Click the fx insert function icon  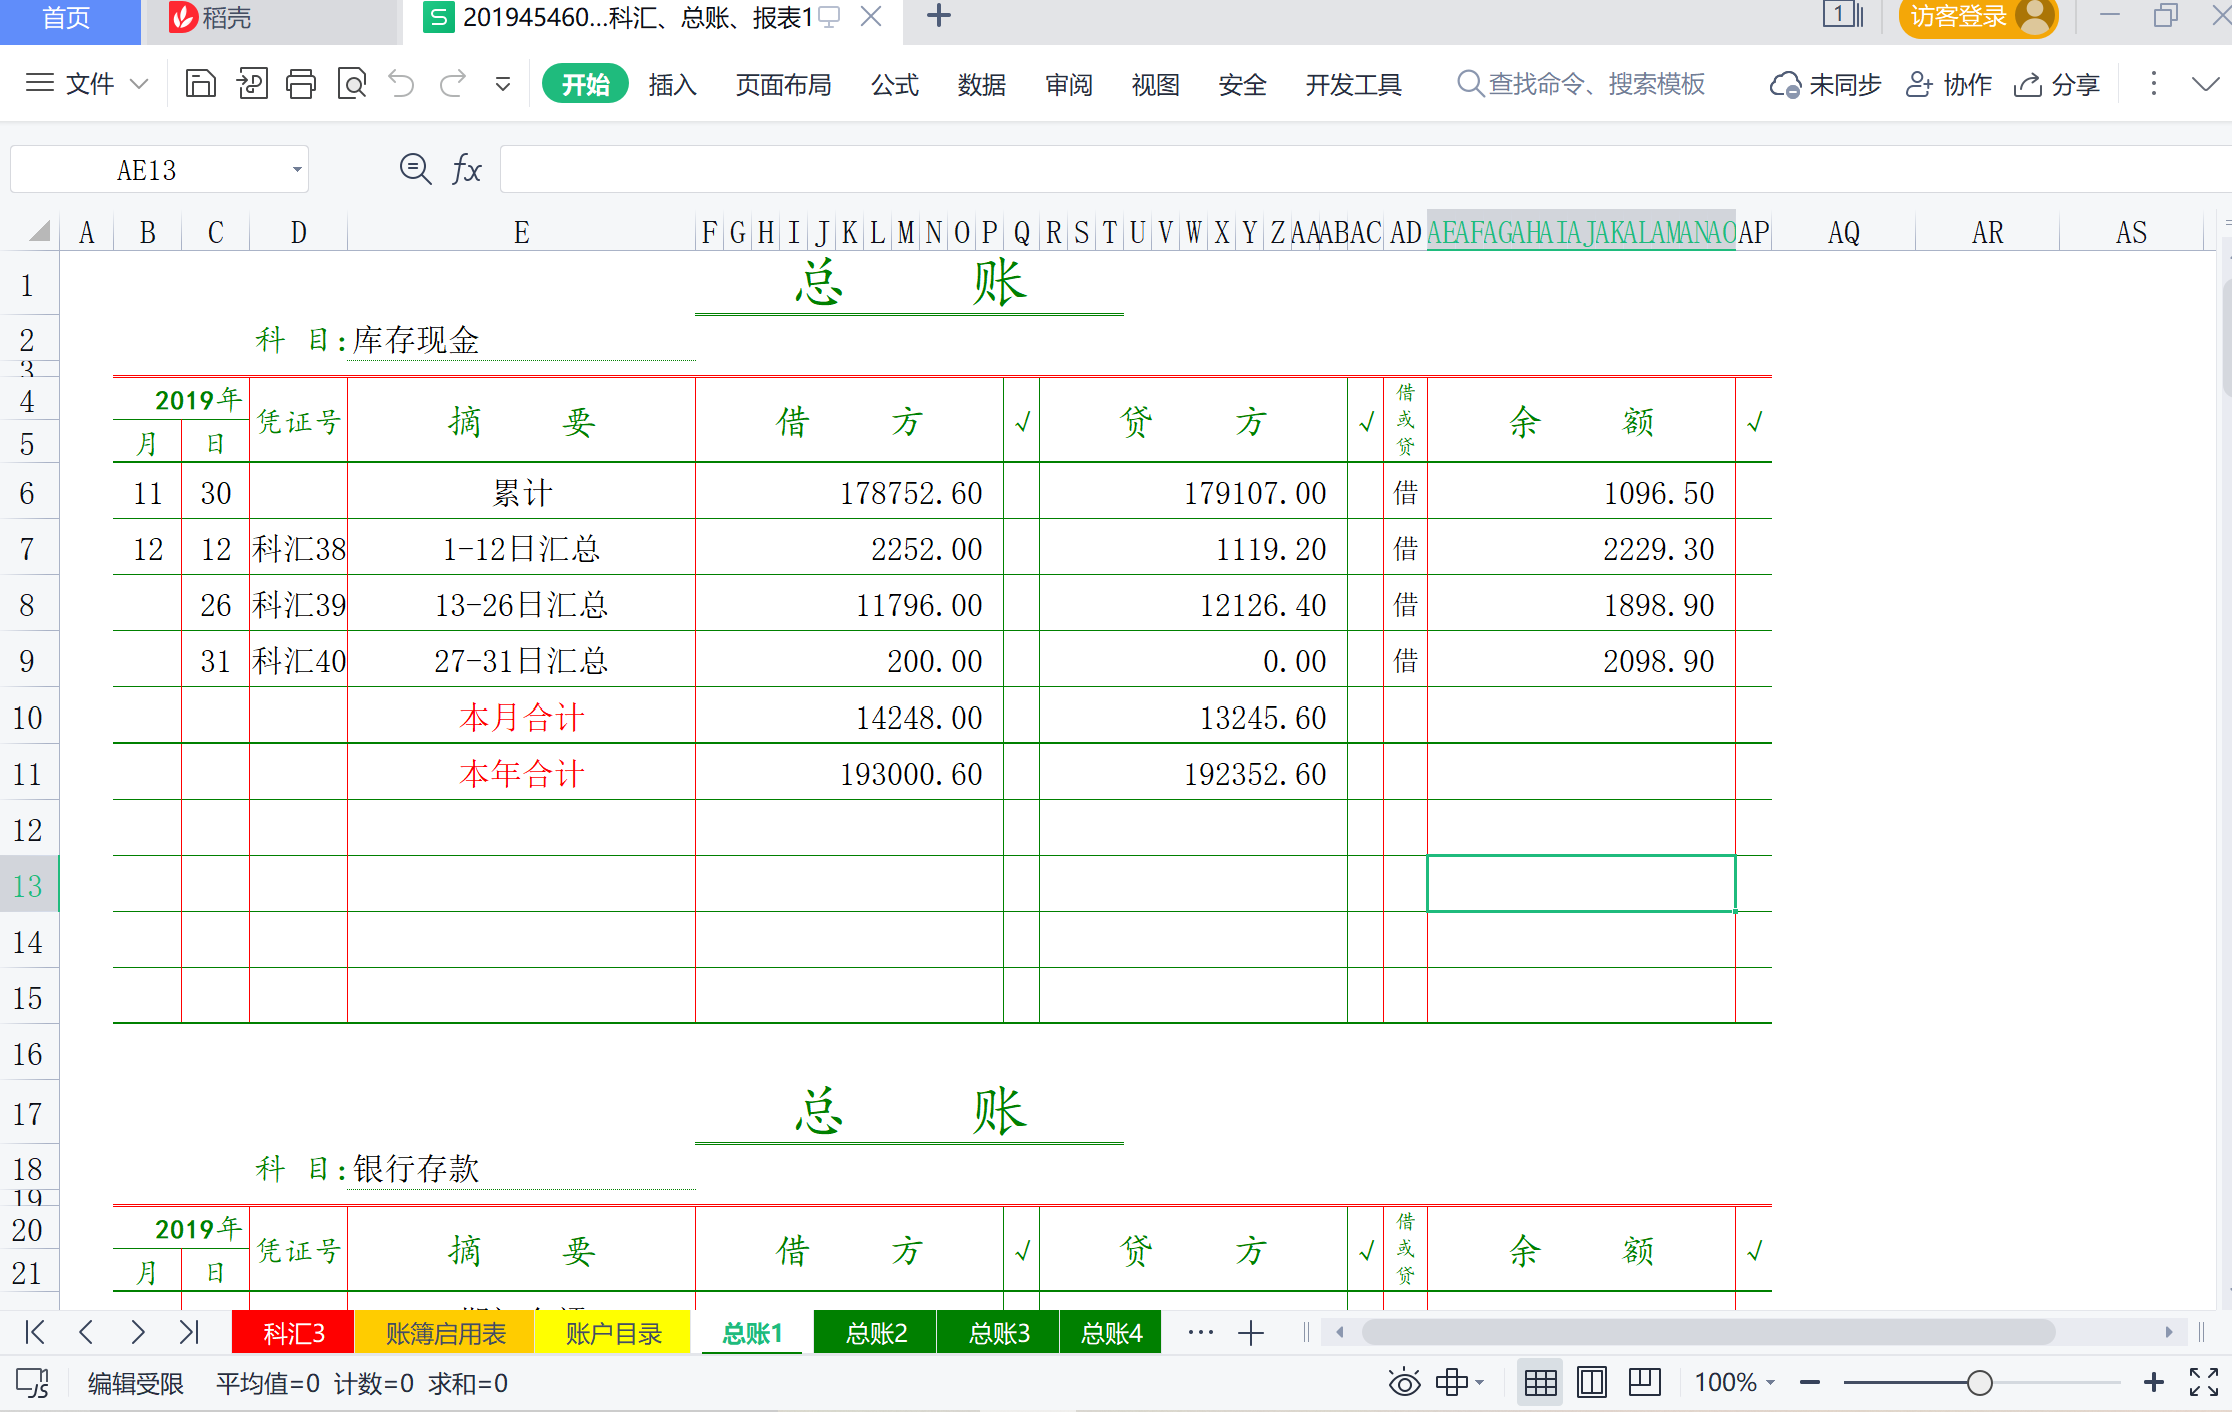click(x=466, y=169)
